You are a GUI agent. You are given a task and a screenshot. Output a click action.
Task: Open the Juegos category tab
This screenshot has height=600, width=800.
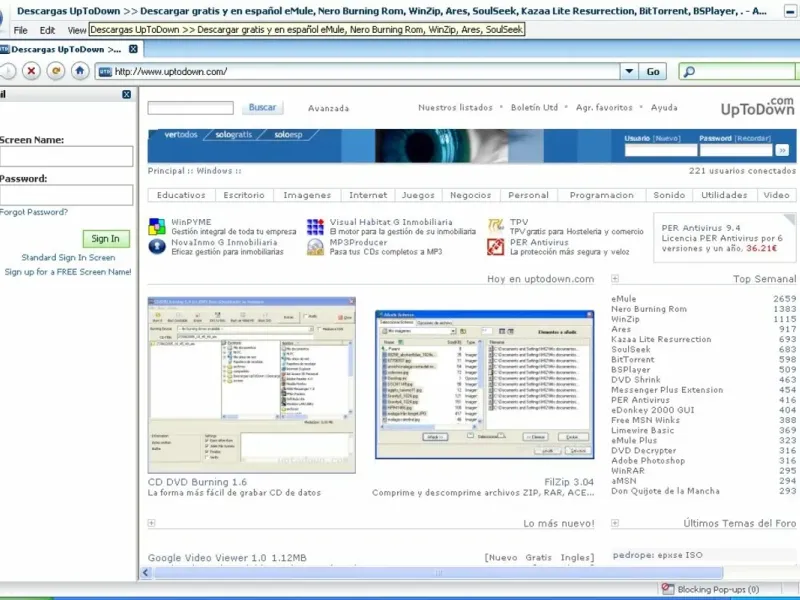click(x=418, y=195)
